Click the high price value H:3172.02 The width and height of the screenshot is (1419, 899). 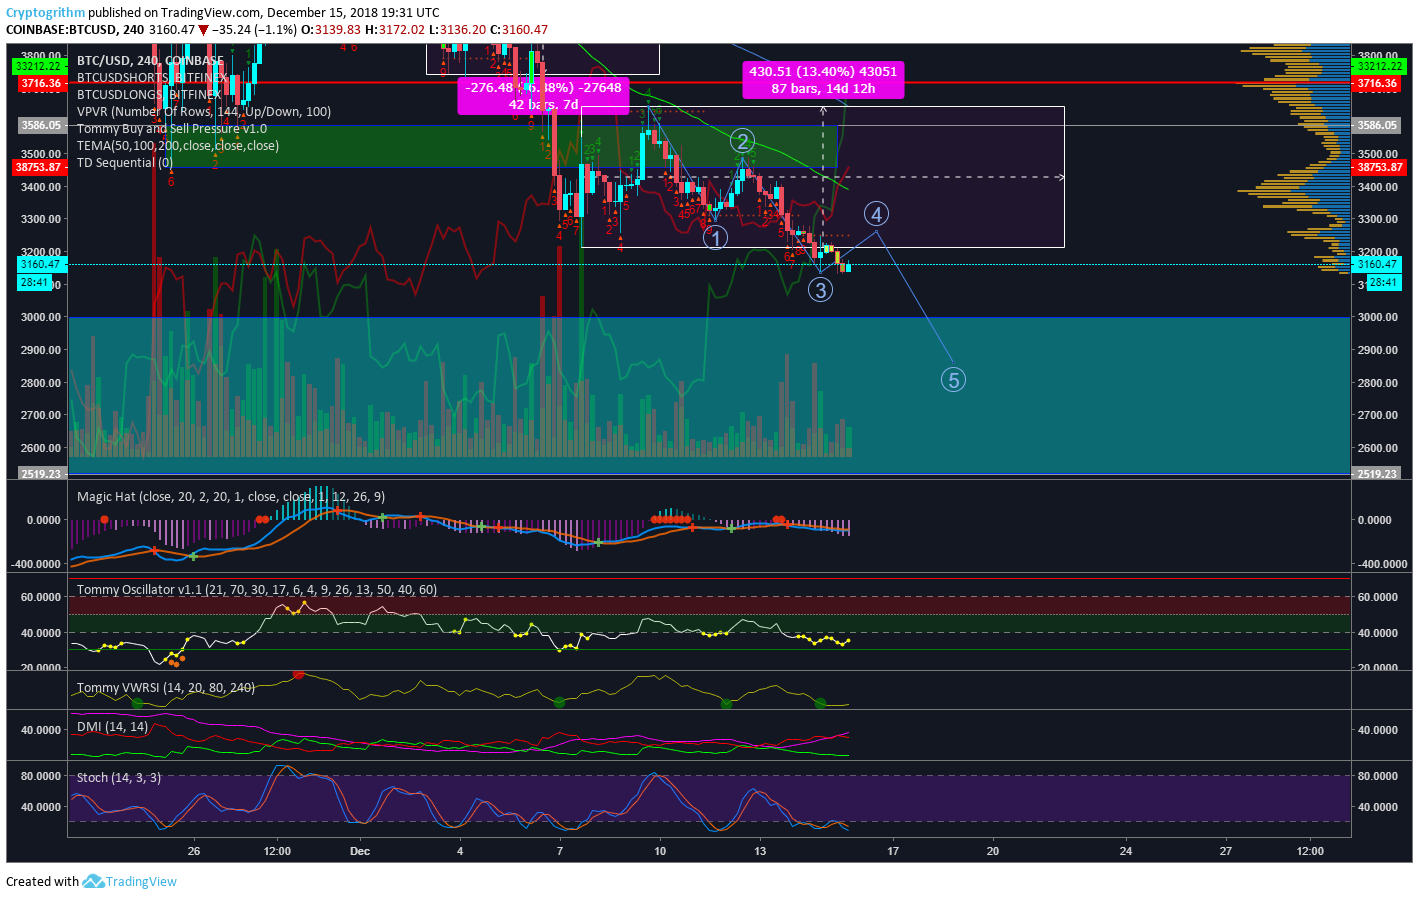(x=395, y=30)
